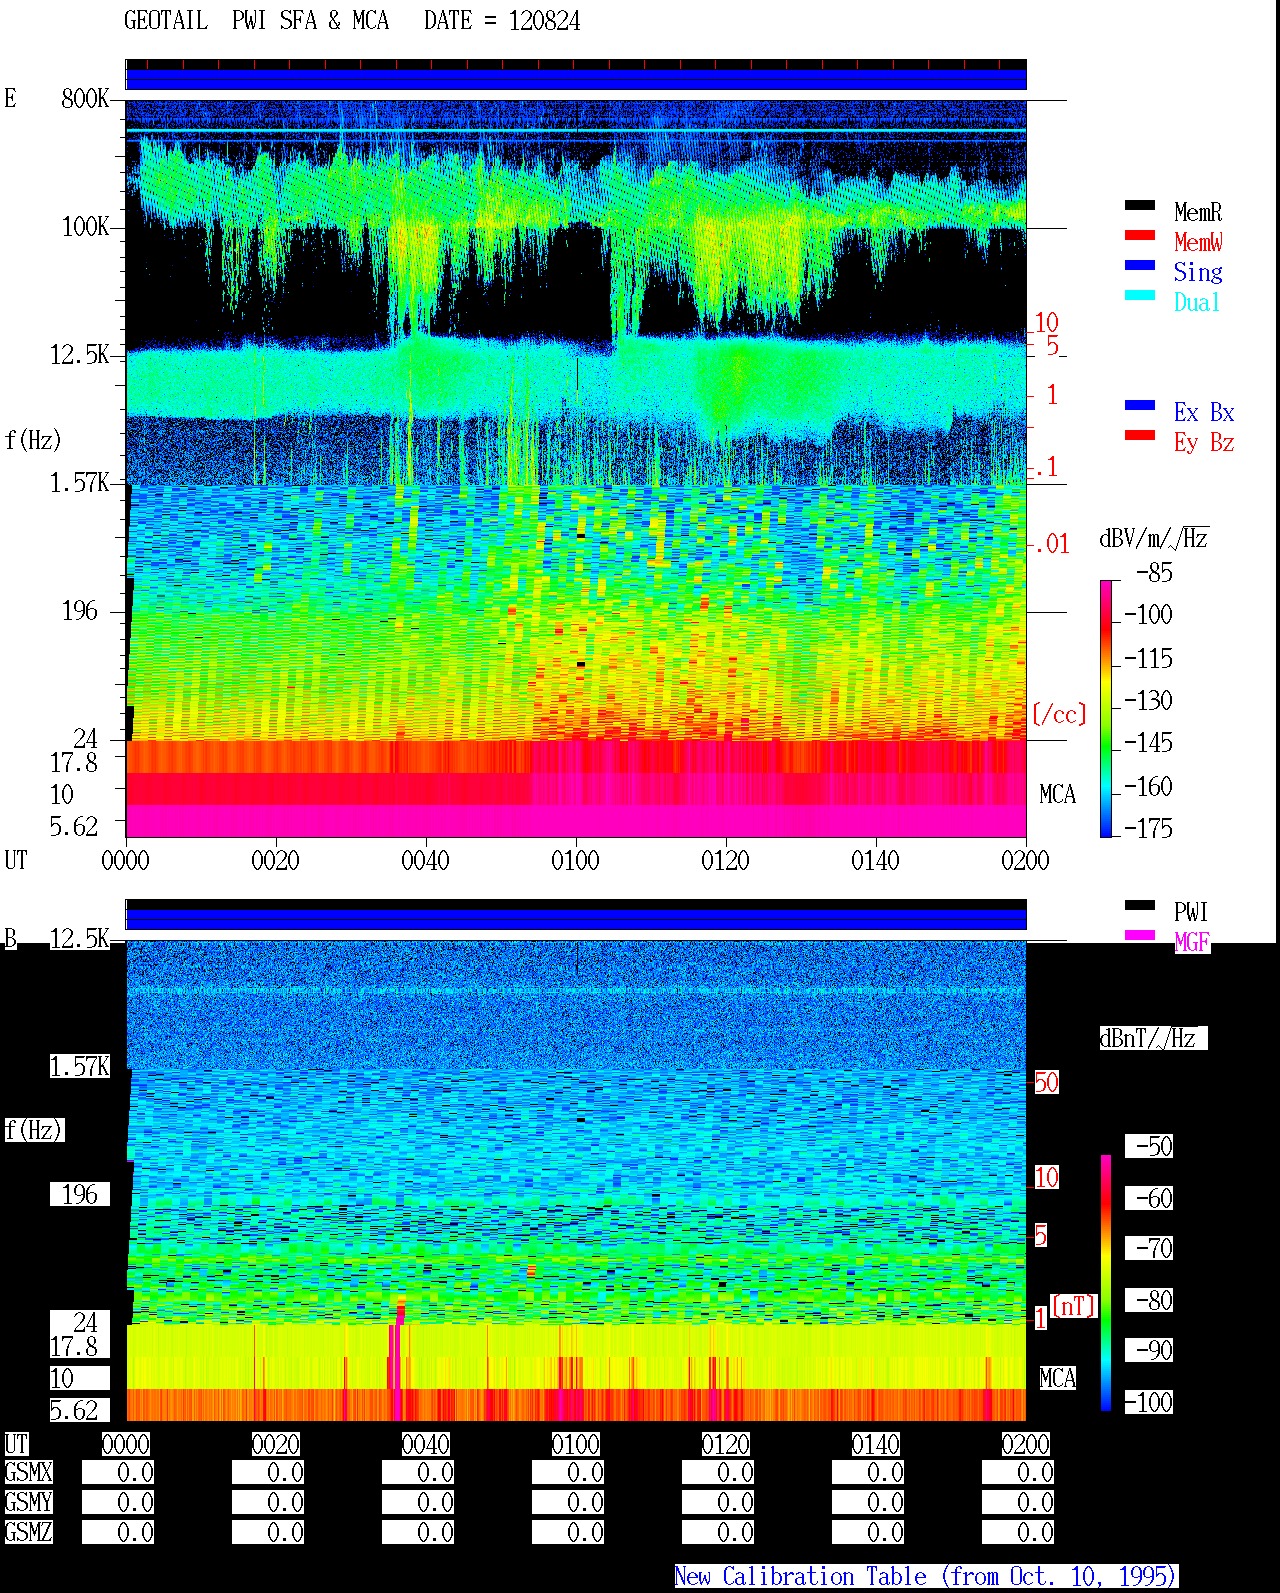Click the MemW legend label

pyautogui.click(x=1198, y=242)
